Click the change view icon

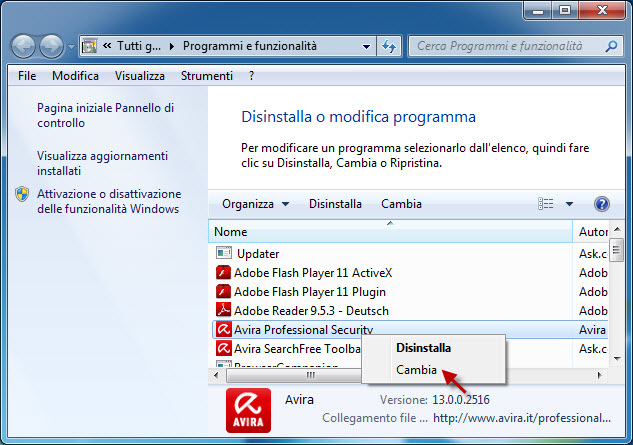coord(546,204)
